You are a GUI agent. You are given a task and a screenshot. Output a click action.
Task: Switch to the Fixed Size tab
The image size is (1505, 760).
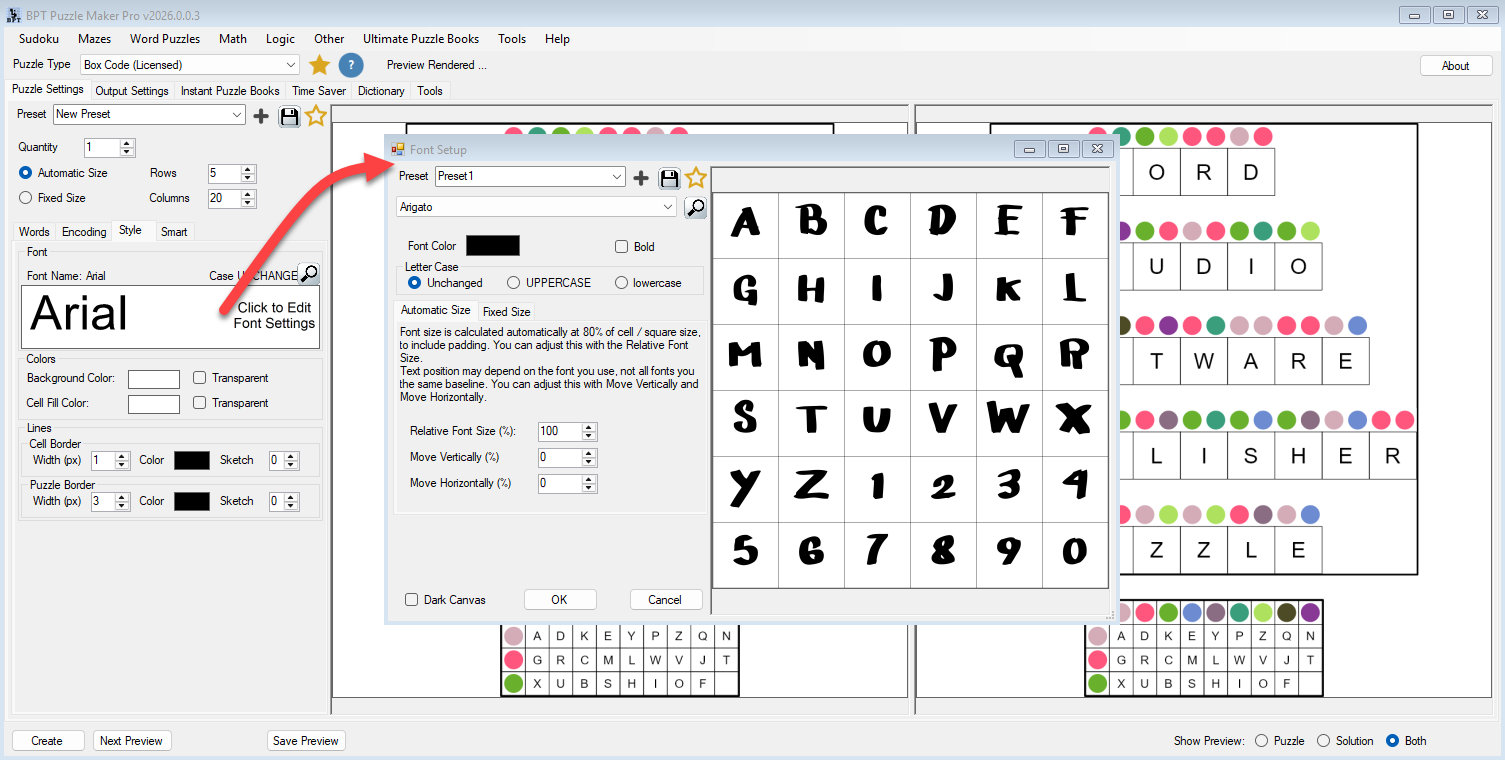[506, 311]
